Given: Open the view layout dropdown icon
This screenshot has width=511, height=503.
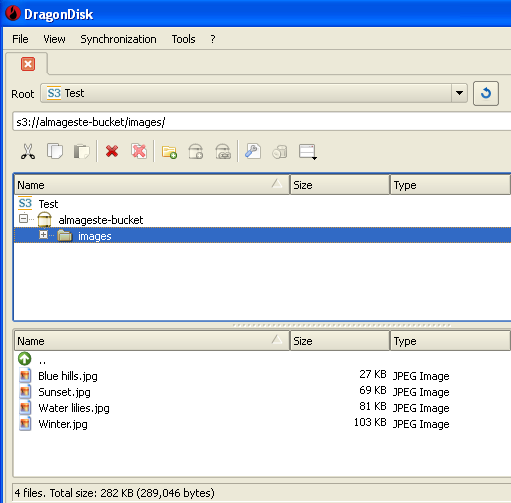Looking at the screenshot, I should (307, 152).
